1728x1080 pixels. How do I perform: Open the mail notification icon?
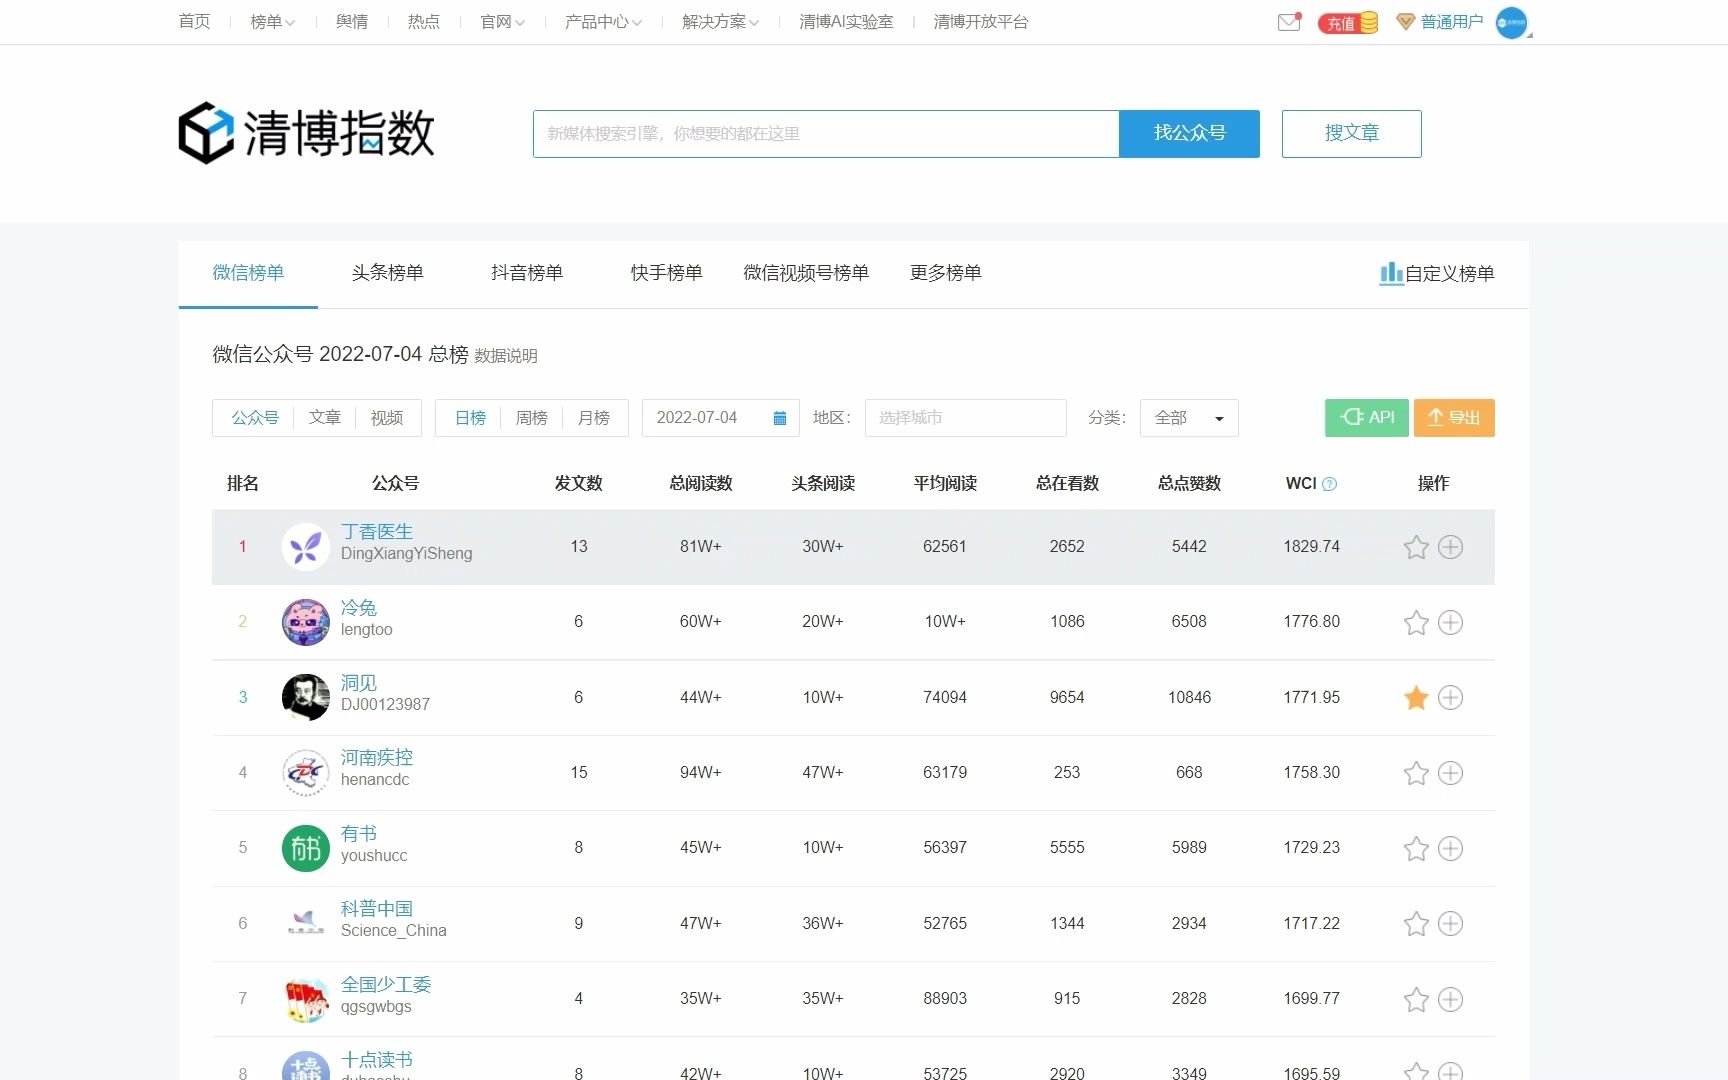1289,22
